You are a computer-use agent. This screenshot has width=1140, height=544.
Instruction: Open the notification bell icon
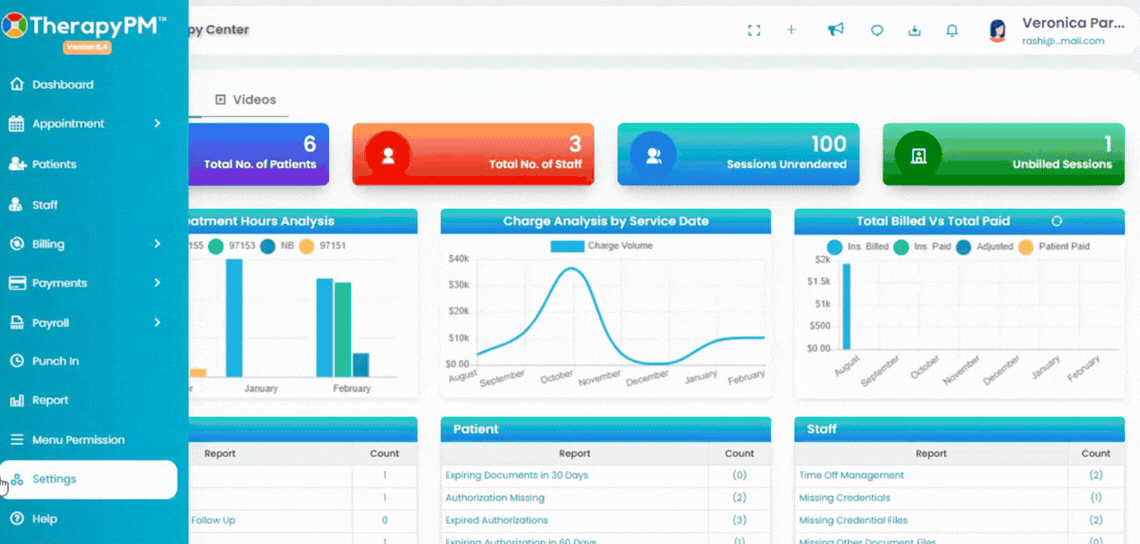click(952, 30)
